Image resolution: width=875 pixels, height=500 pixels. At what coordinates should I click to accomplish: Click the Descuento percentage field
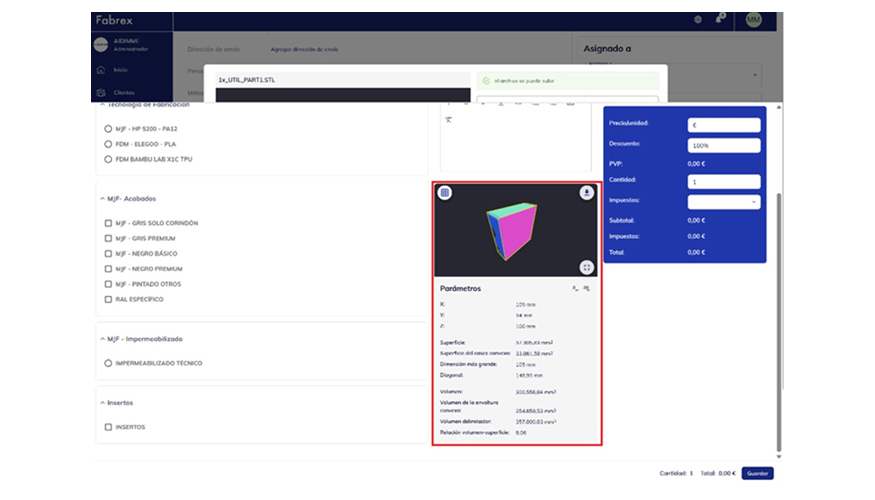724,145
